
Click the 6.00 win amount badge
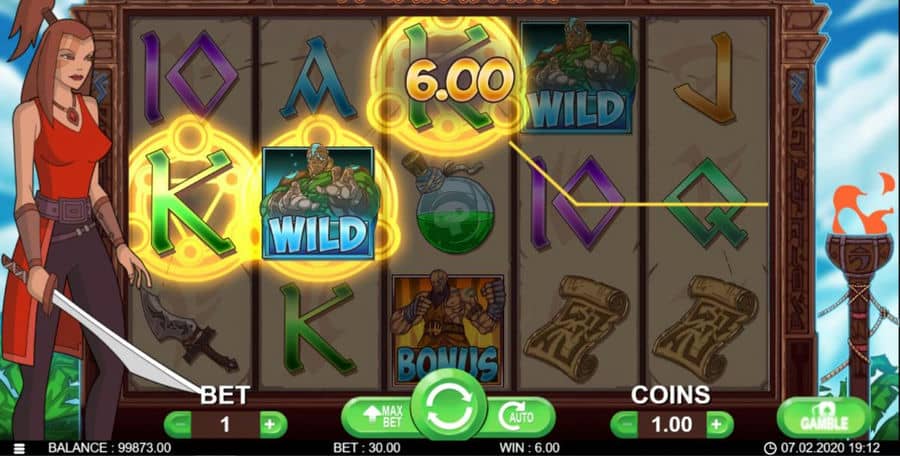coord(459,81)
